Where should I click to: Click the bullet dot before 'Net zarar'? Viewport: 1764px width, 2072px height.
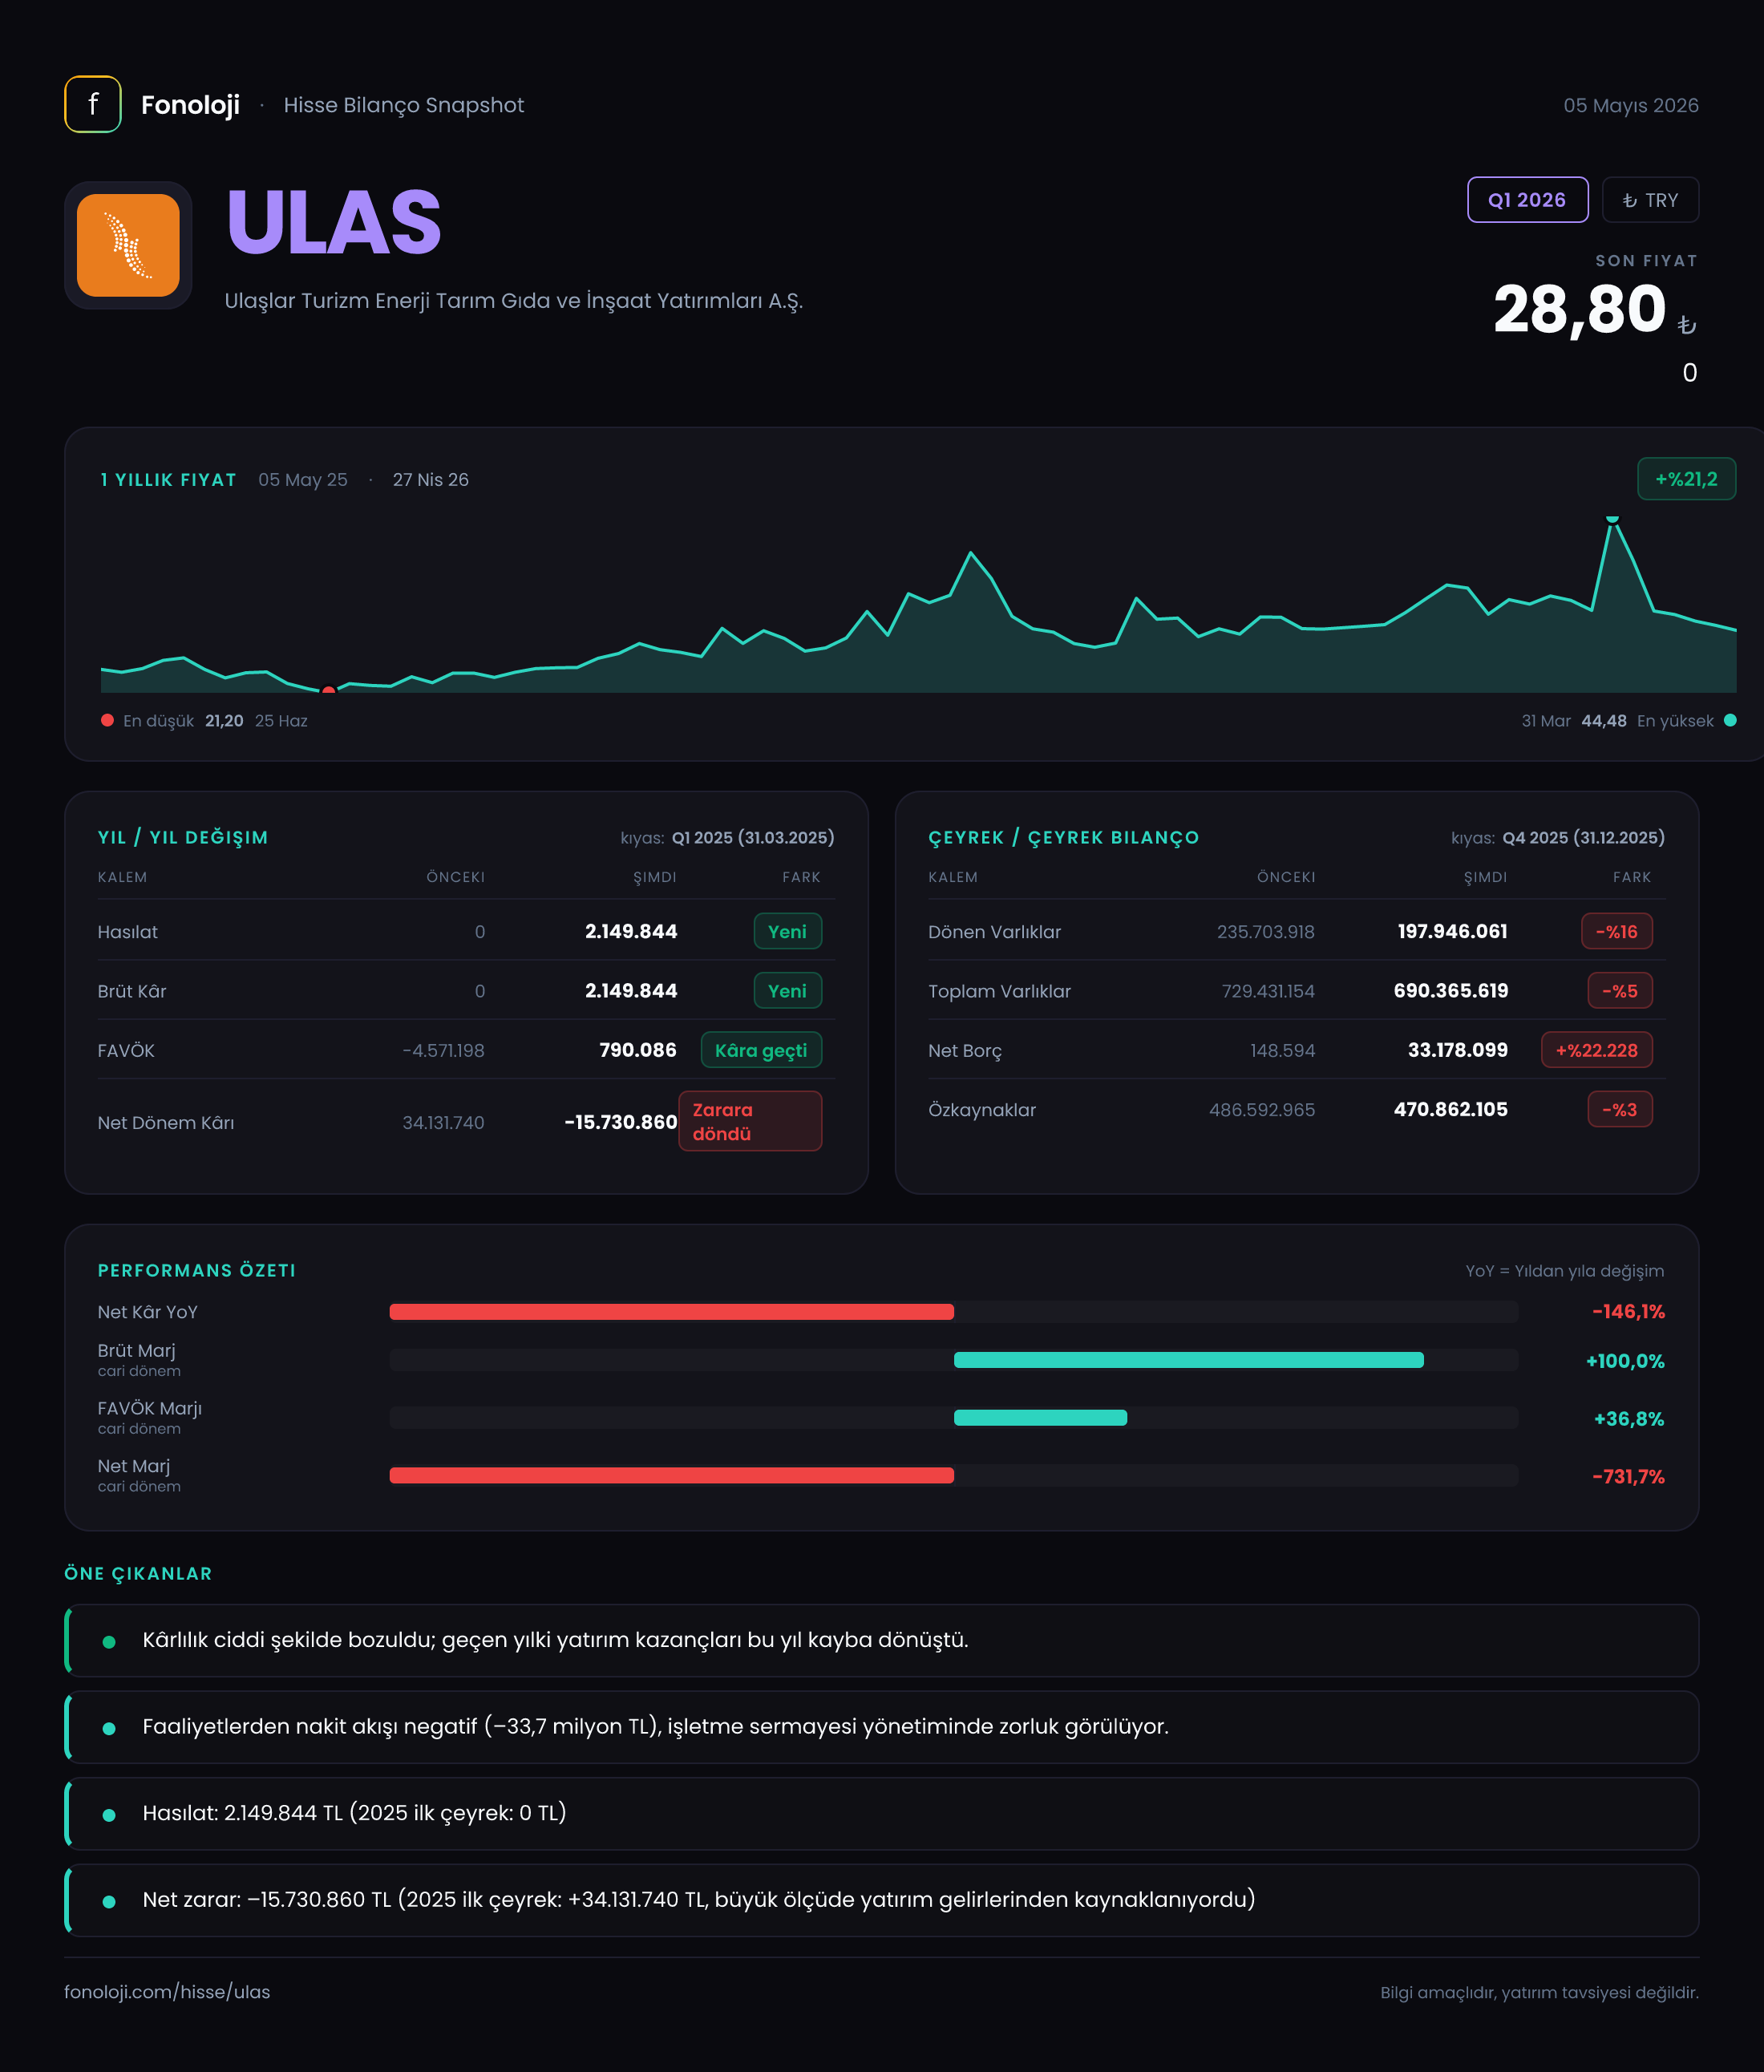point(109,1902)
